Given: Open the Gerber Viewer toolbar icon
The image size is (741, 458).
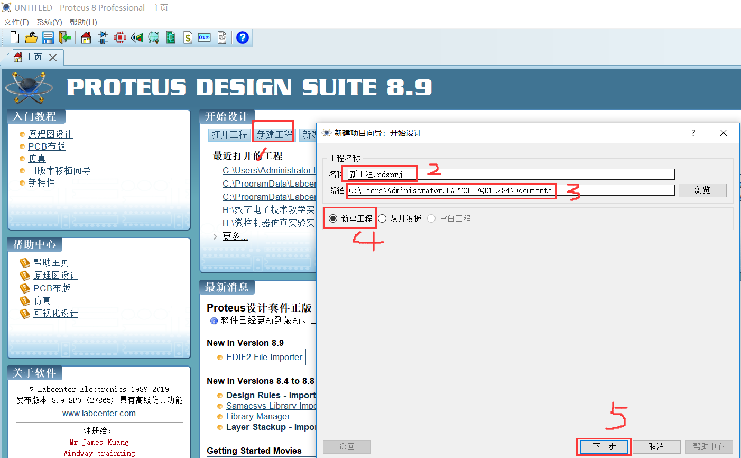Looking at the screenshot, I should pyautogui.click(x=154, y=37).
